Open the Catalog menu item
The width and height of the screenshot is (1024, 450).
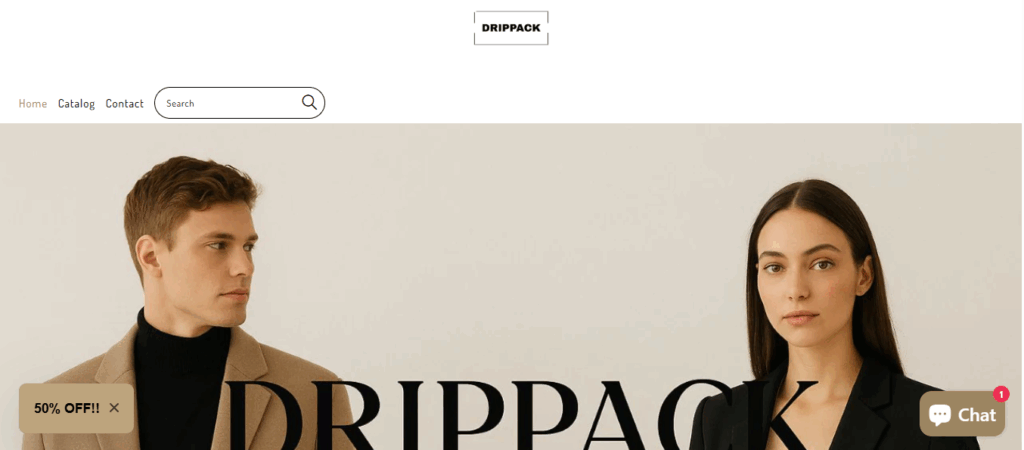point(76,103)
